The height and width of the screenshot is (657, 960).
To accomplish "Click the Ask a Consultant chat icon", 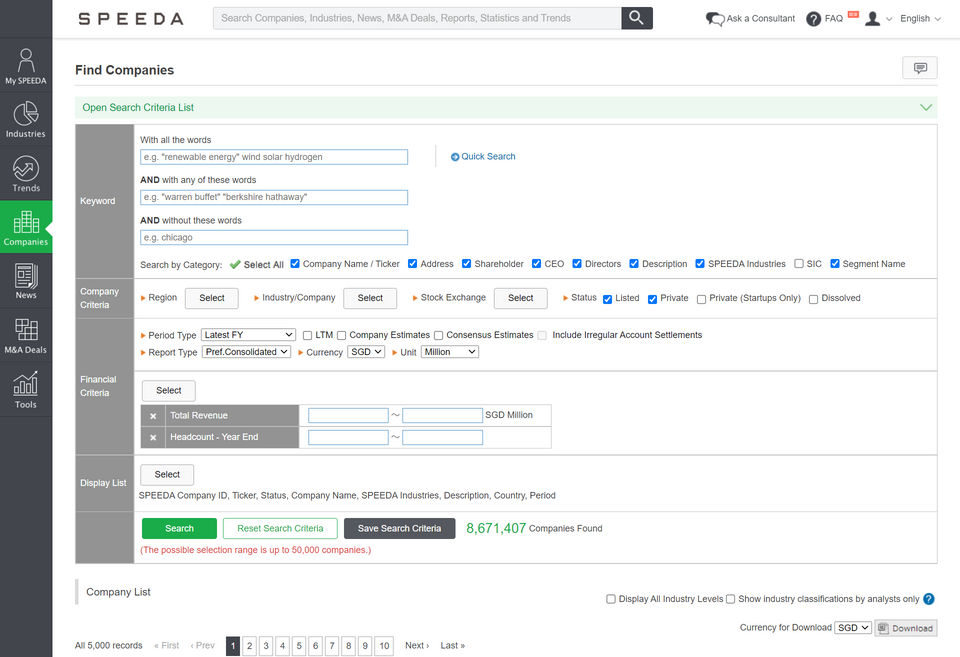I will pos(714,19).
